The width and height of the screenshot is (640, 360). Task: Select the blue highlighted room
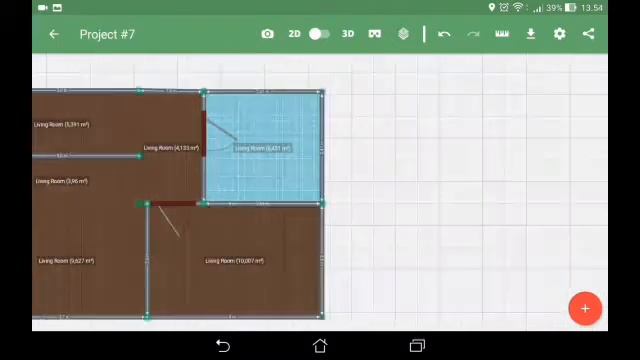tap(263, 148)
